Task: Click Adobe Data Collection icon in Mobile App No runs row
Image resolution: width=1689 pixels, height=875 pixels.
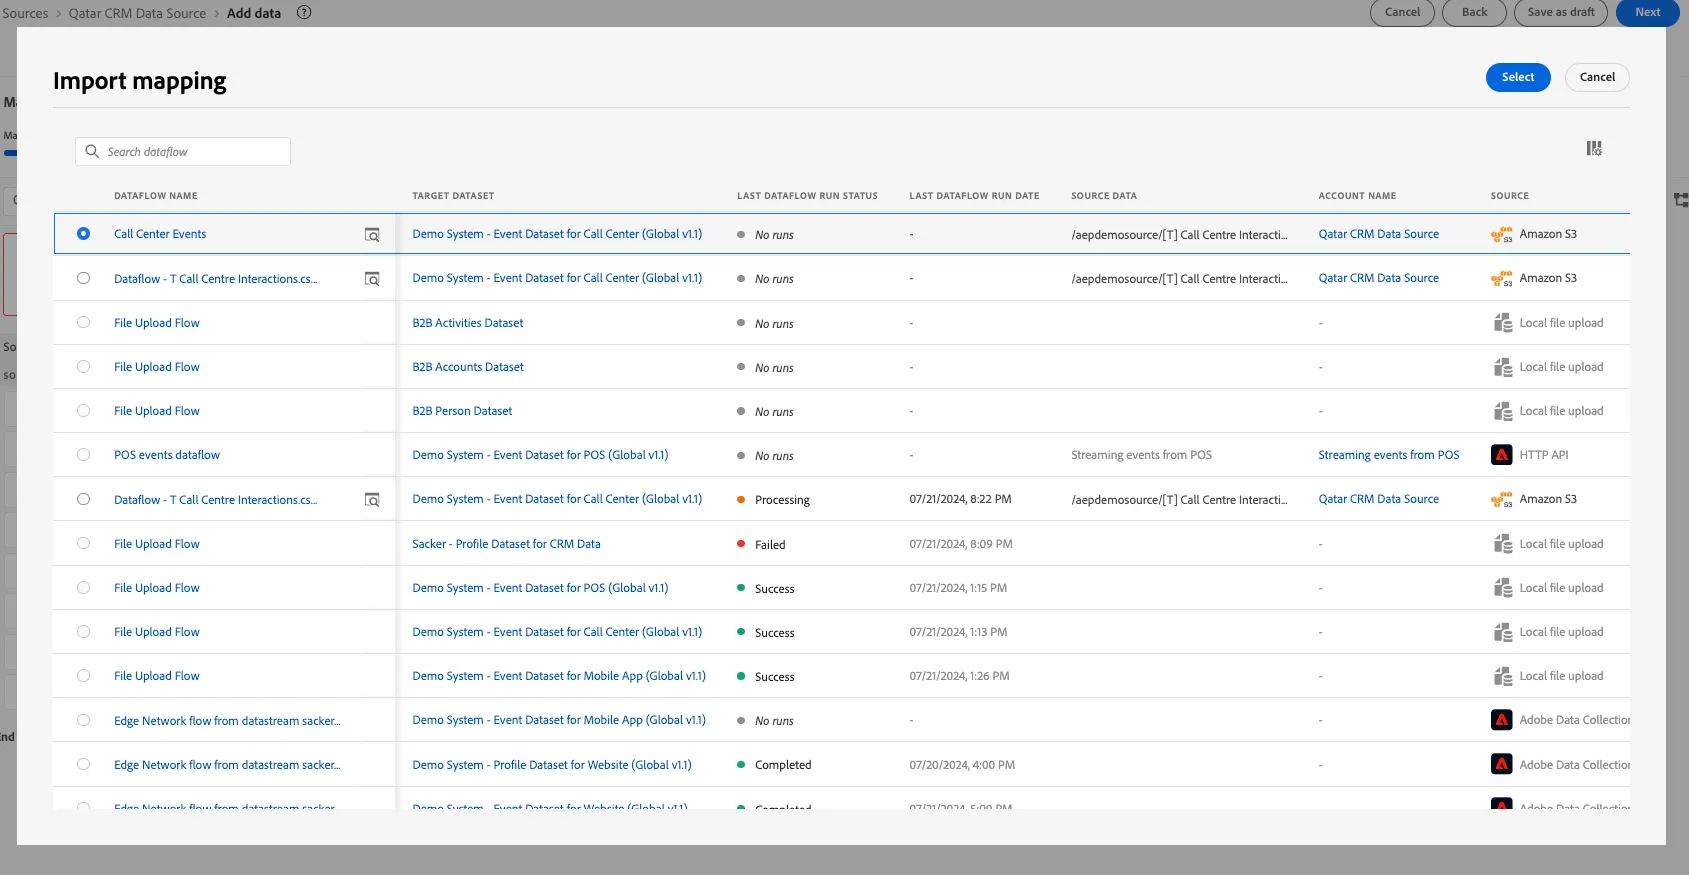Action: [x=1501, y=720]
